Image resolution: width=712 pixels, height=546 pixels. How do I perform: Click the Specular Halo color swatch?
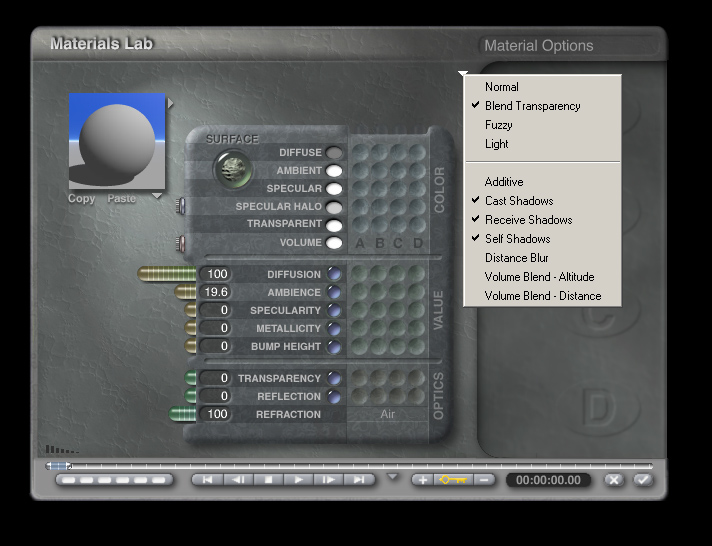[334, 207]
